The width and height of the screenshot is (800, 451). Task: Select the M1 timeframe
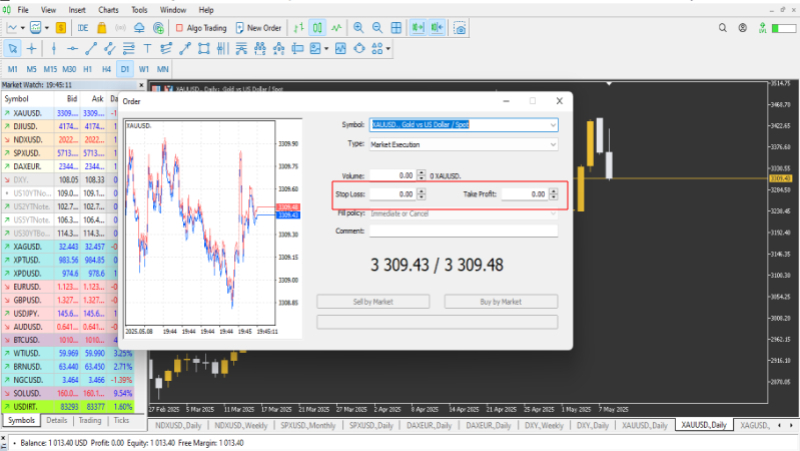point(13,69)
